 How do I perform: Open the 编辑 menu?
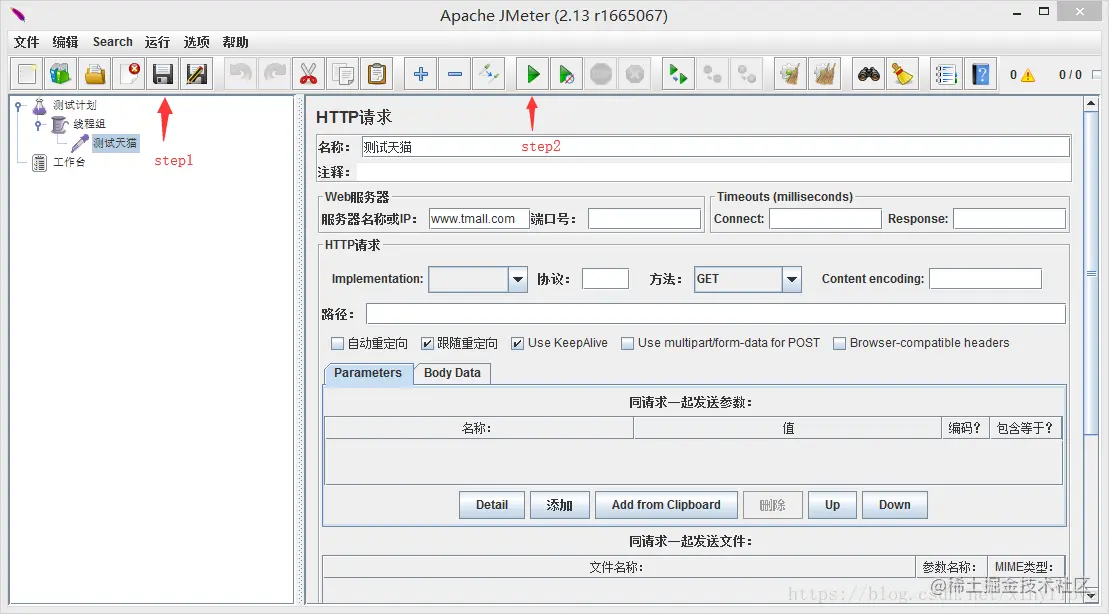point(65,42)
